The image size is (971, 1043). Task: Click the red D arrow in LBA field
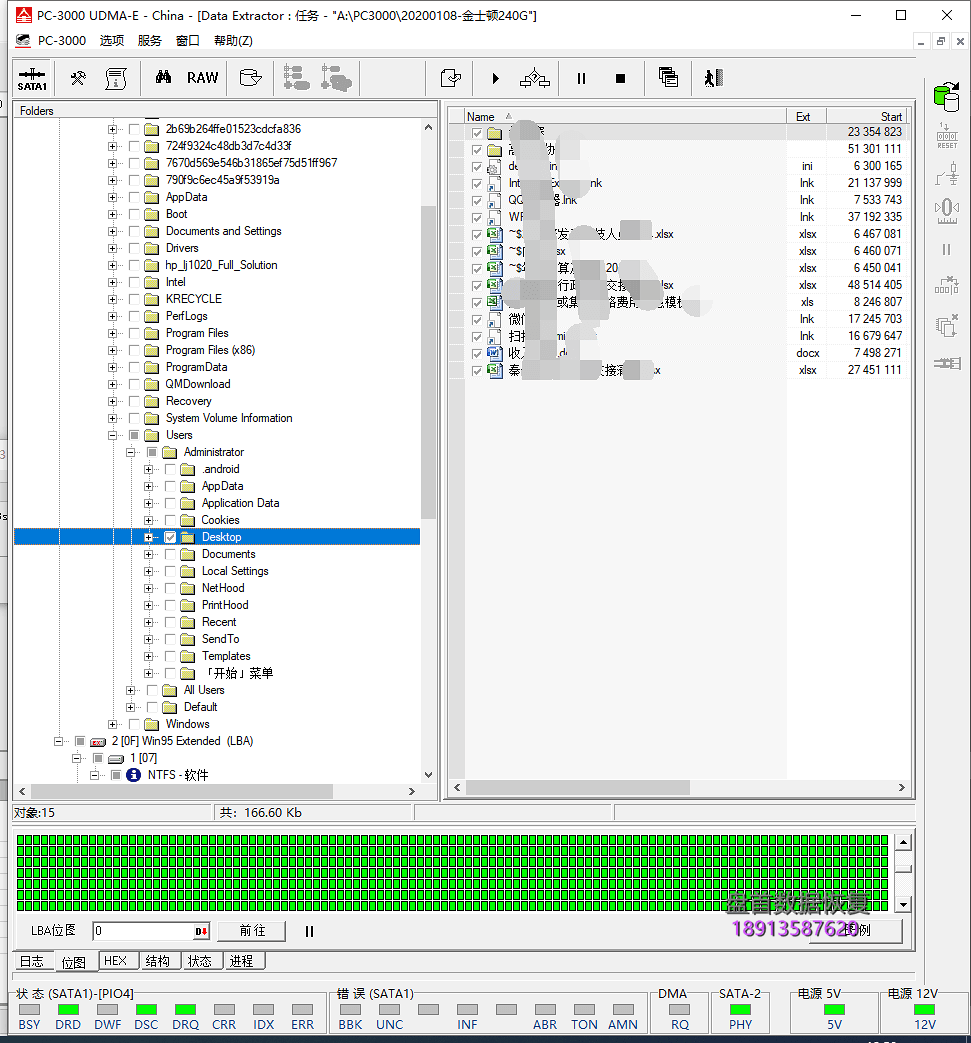201,931
